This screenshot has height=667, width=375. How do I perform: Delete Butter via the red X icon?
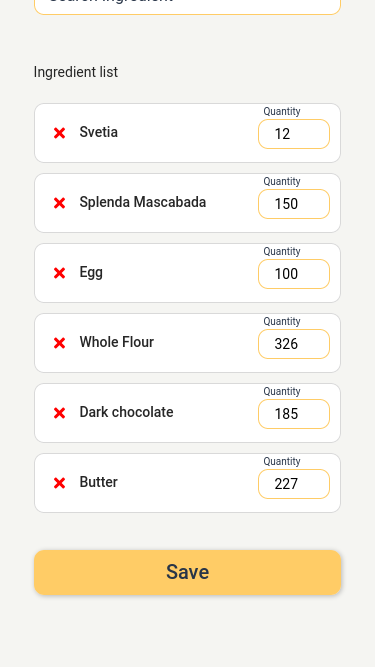pos(60,483)
